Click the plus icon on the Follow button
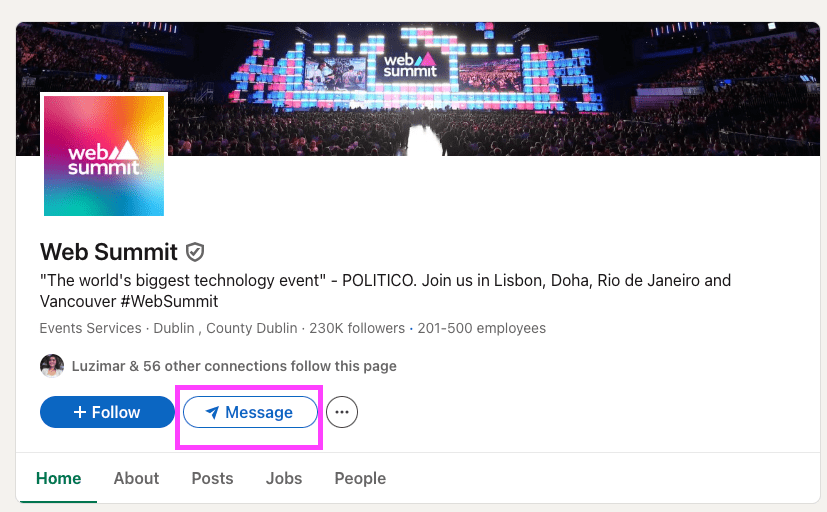The image size is (827, 512). (80, 412)
